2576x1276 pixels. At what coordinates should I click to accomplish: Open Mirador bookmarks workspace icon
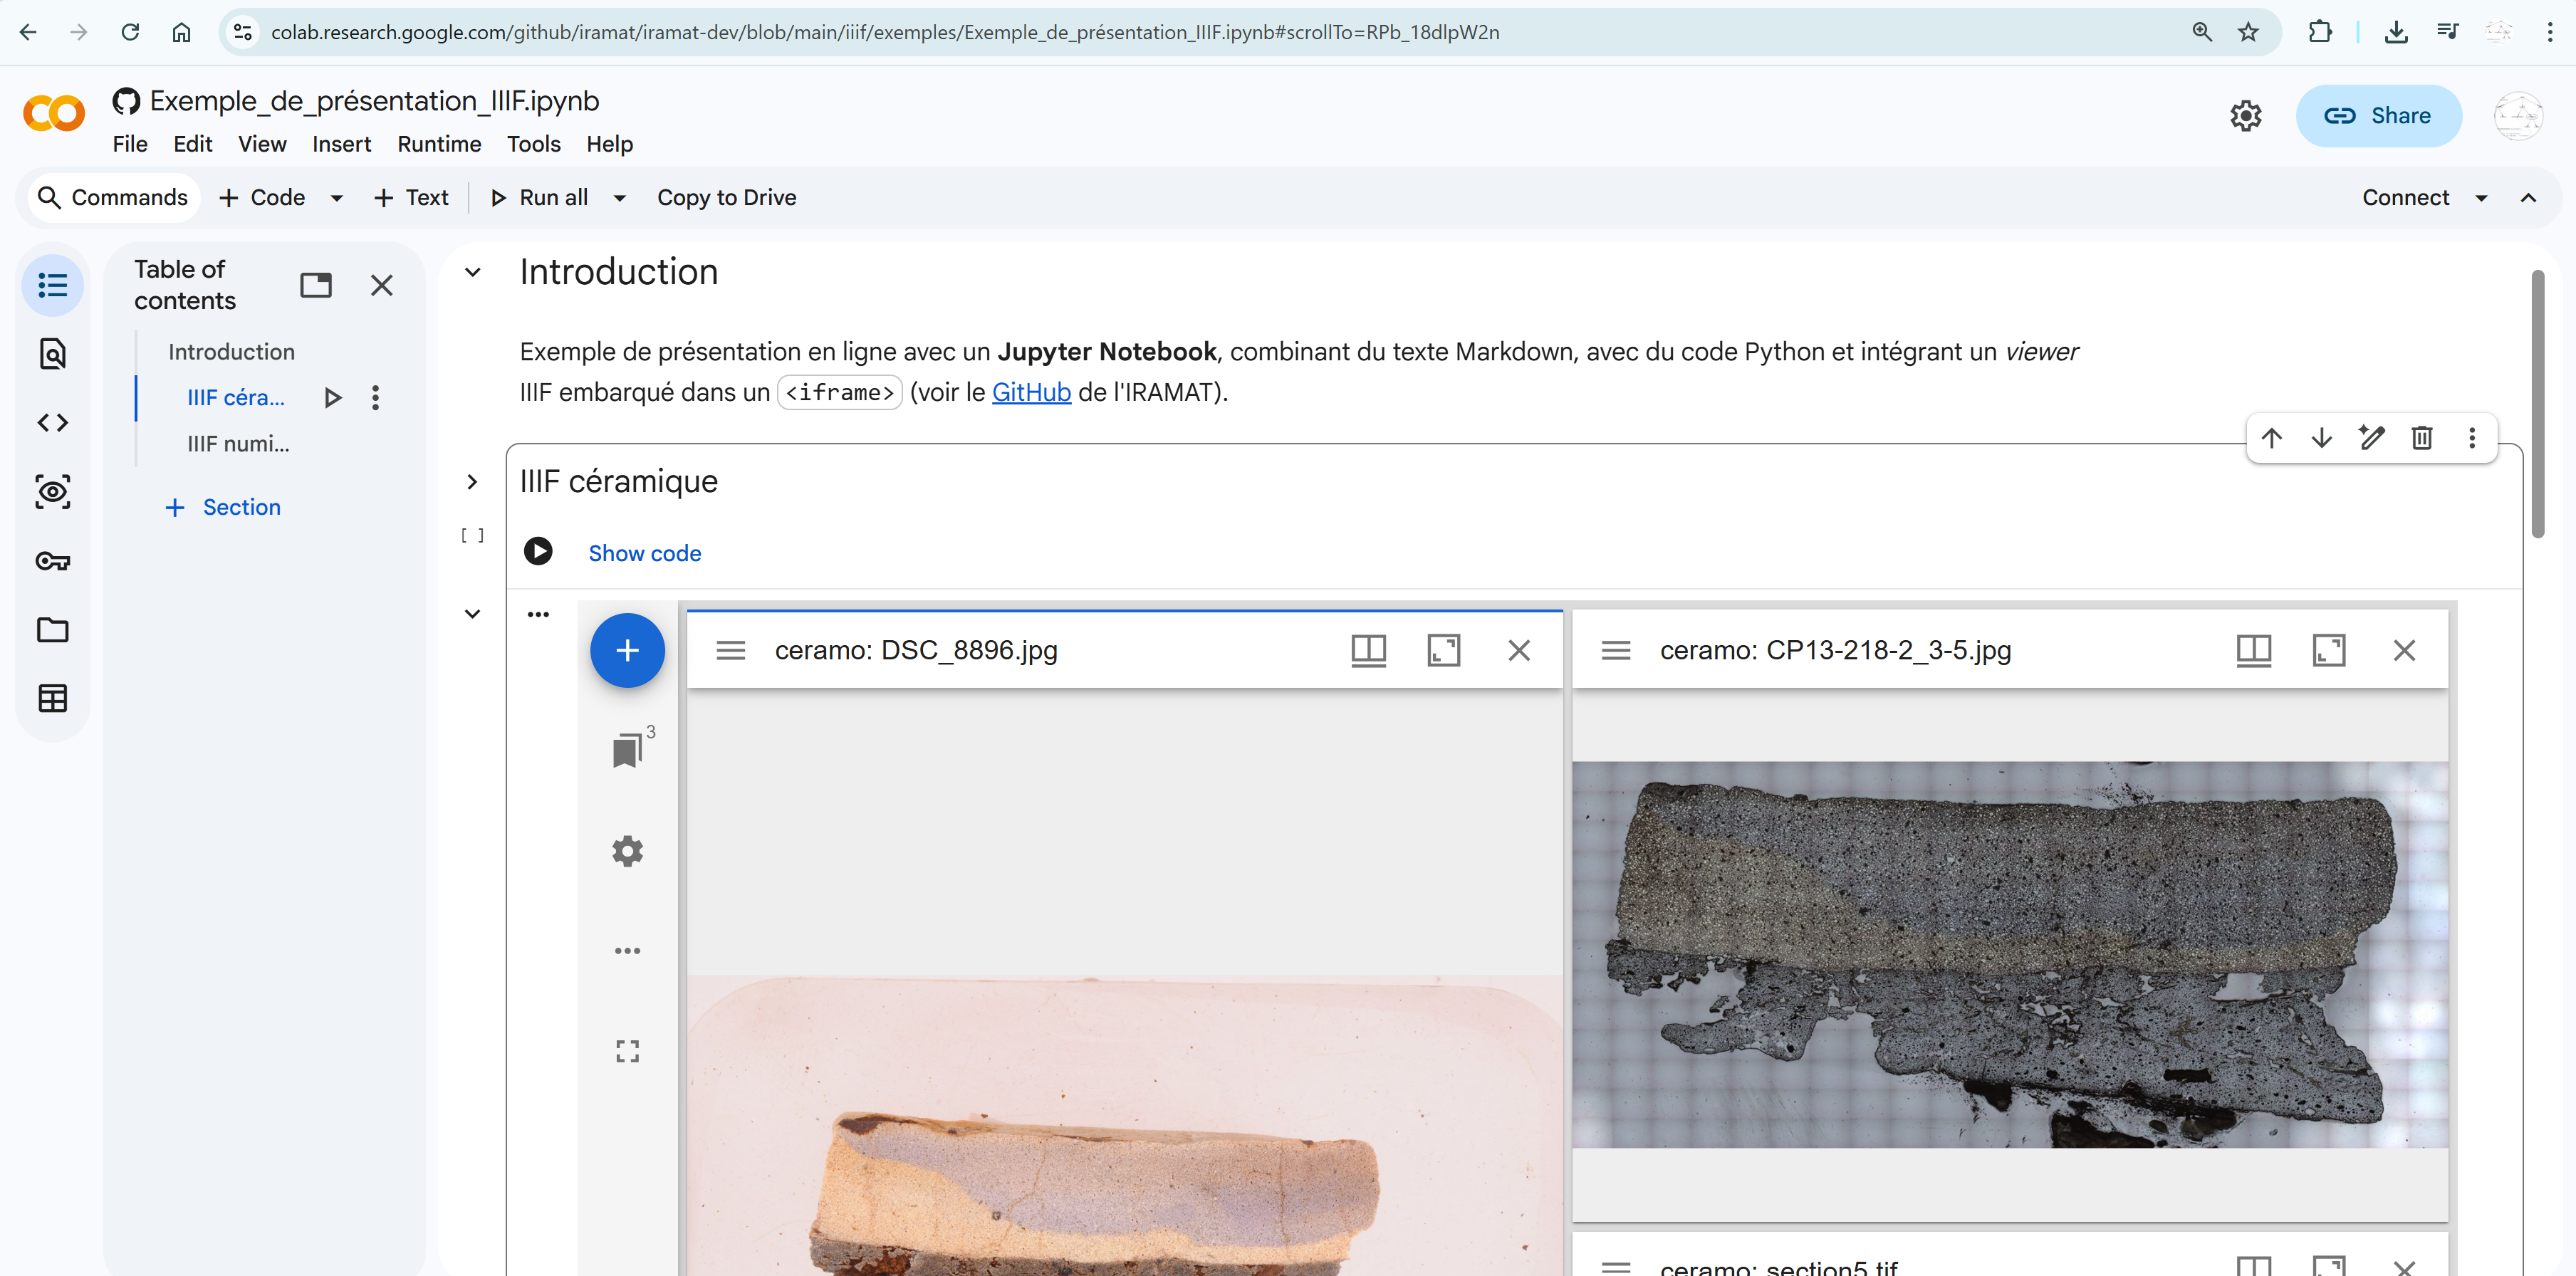click(627, 750)
